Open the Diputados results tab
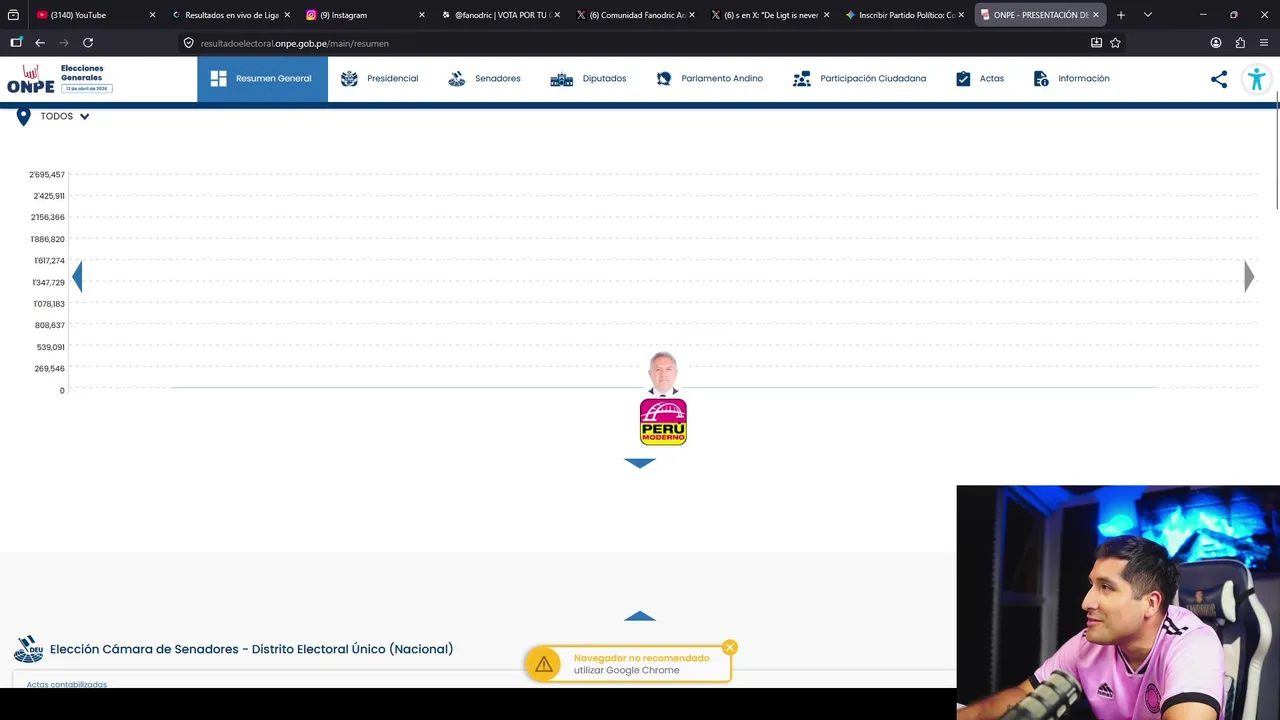Screen dimensions: 1280x720 click(588, 79)
